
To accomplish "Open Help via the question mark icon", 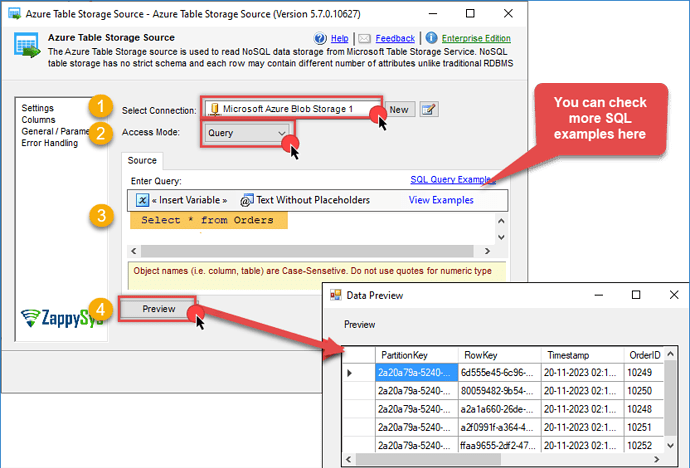I will coord(320,38).
